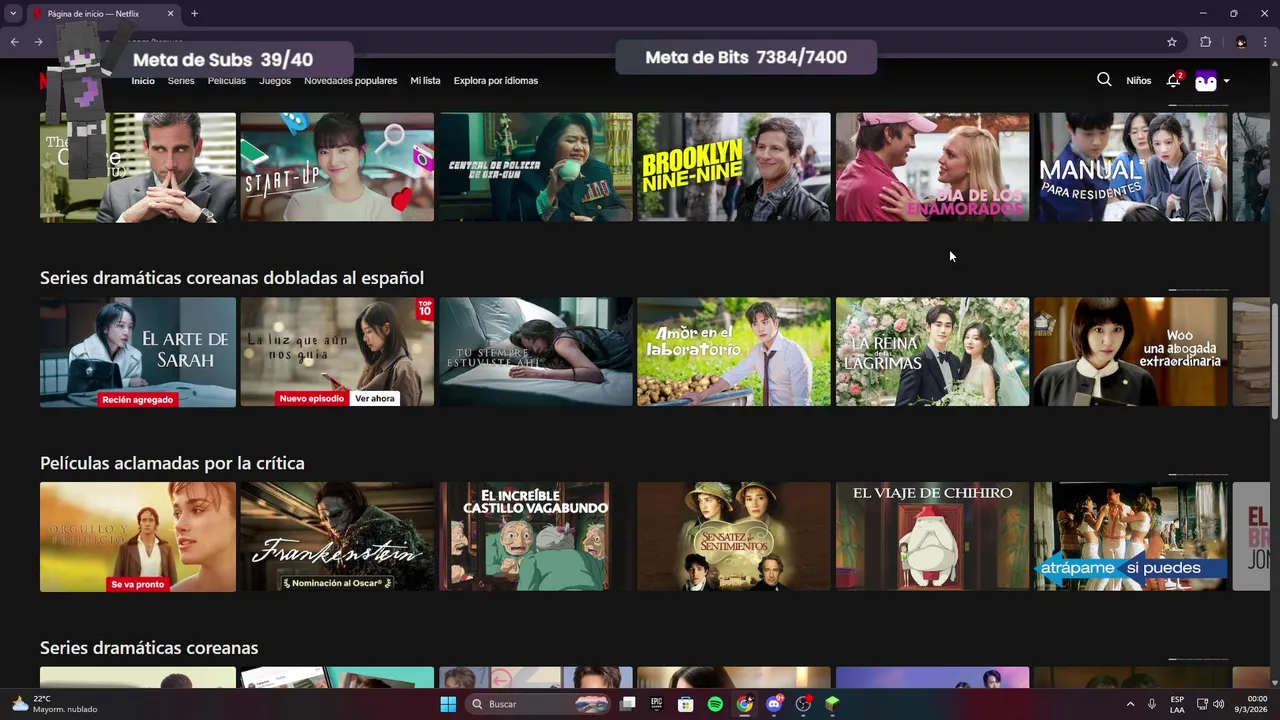Open the weather widget on the taskbar

[55, 704]
